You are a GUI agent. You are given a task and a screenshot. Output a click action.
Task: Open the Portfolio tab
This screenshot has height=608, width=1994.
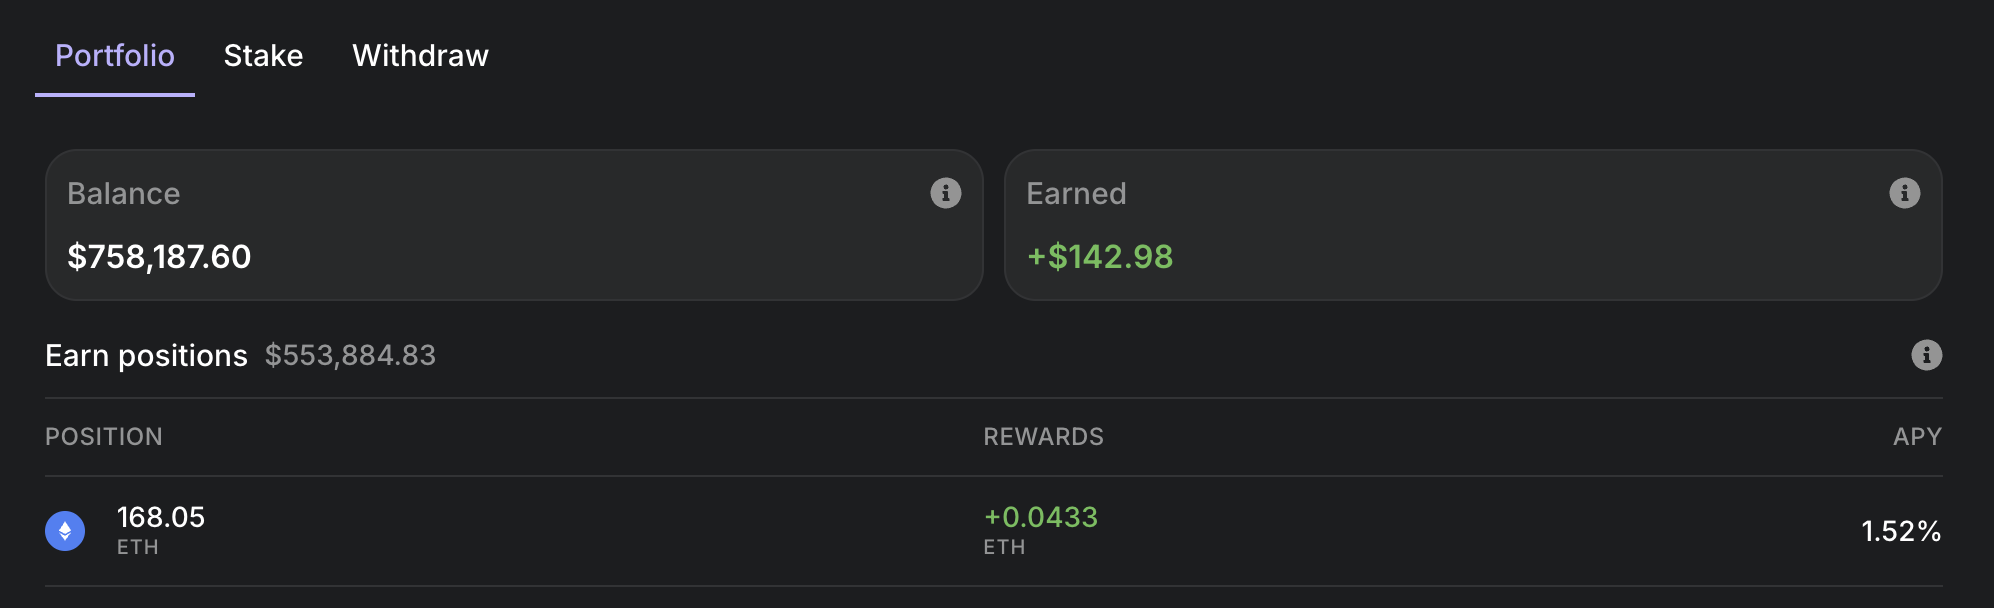[x=115, y=56]
